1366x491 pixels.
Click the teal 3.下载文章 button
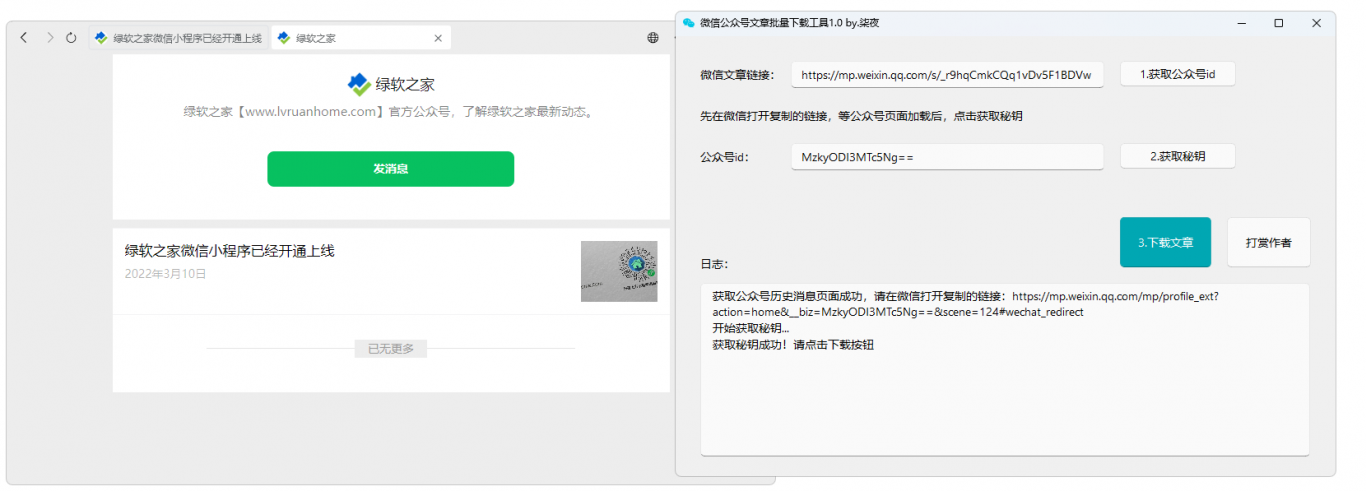pyautogui.click(x=1165, y=242)
